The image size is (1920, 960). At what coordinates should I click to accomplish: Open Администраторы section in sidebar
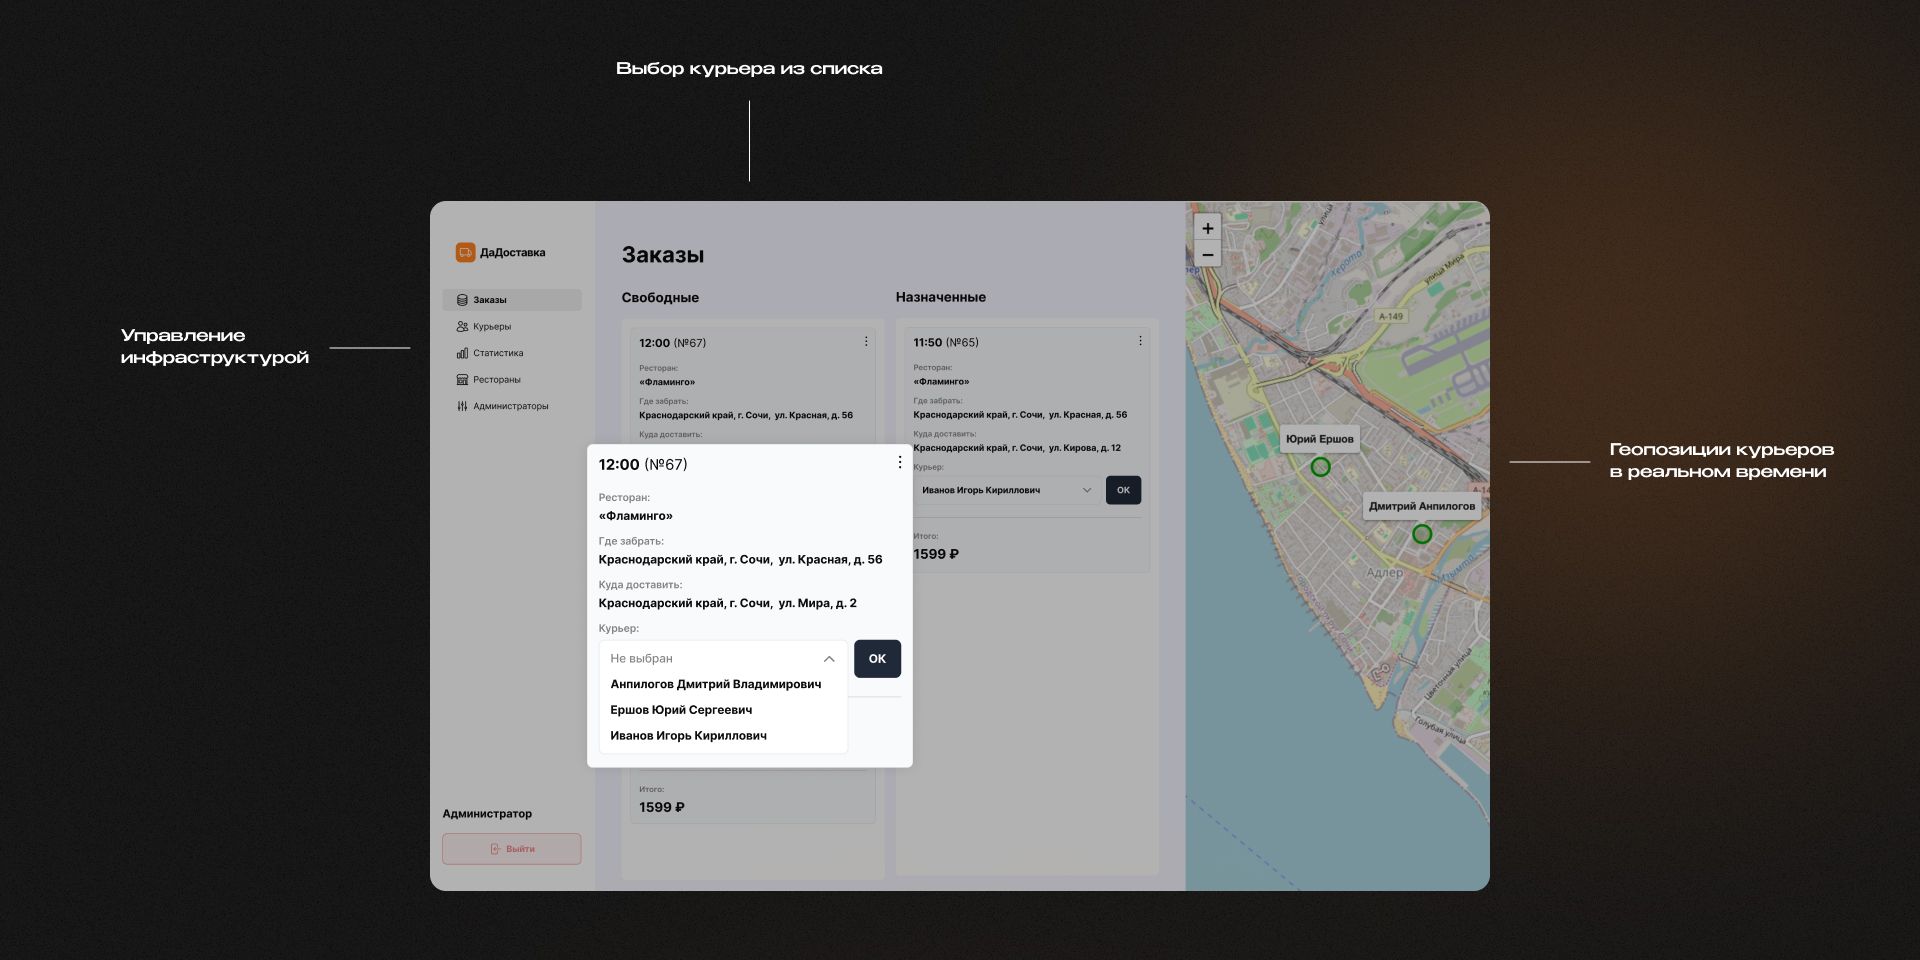512,406
